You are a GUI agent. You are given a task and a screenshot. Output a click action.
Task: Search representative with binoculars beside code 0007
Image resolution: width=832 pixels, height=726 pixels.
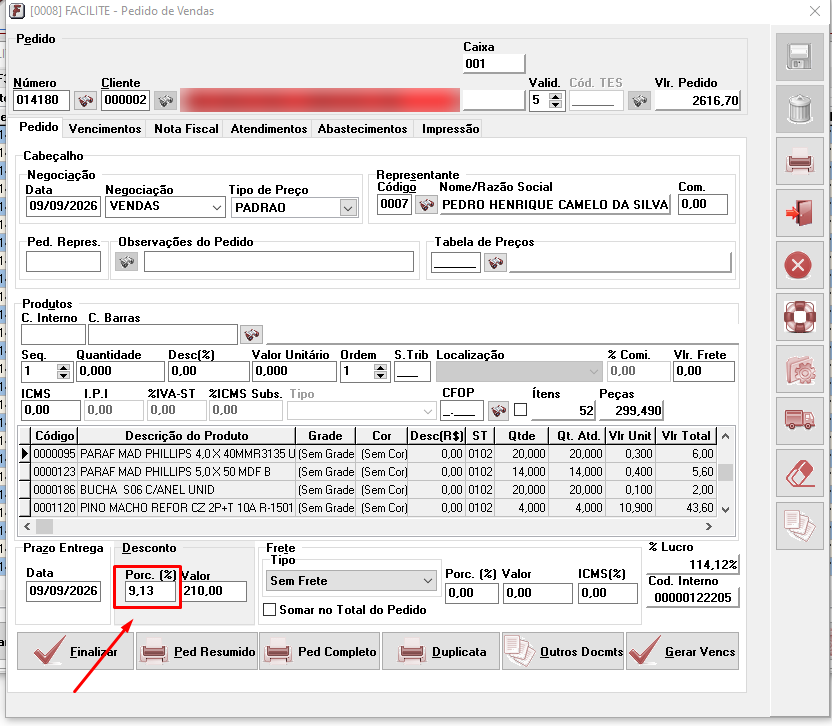point(426,204)
